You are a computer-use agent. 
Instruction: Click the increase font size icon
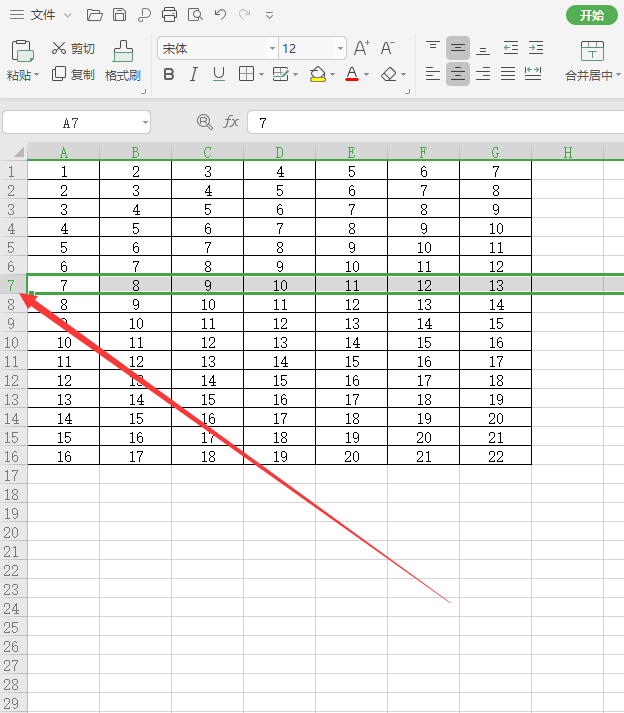pyautogui.click(x=362, y=48)
